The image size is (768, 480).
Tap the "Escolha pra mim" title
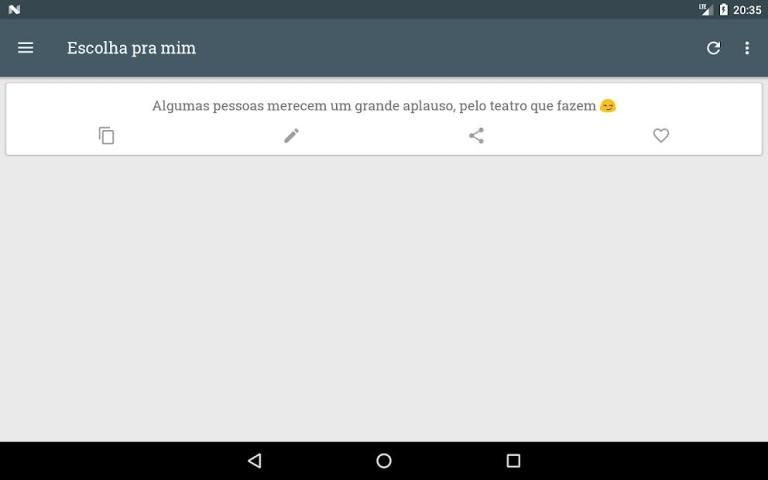pyautogui.click(x=131, y=48)
